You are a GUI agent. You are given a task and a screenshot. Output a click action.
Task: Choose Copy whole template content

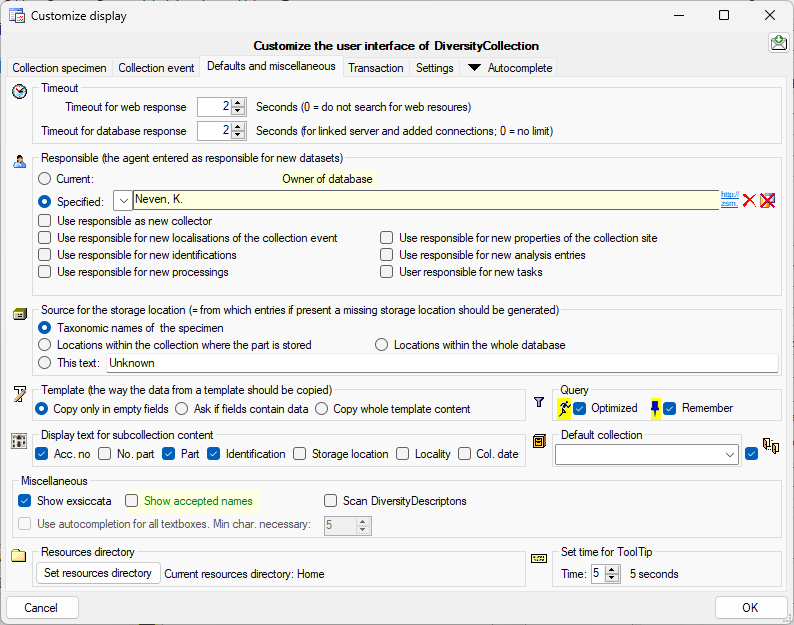[x=322, y=409]
